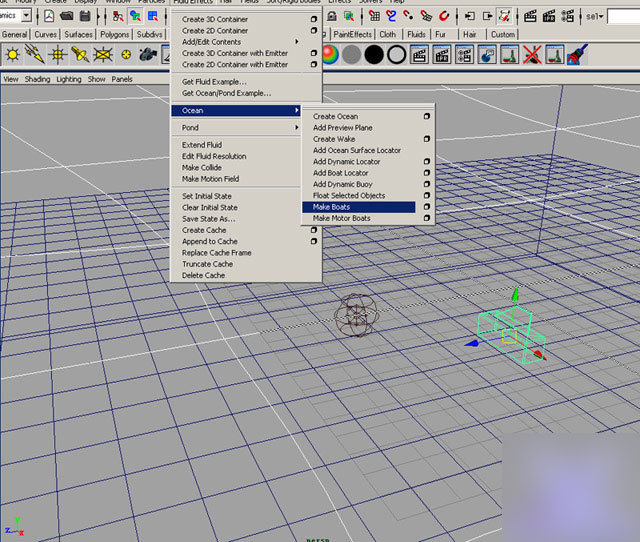The height and width of the screenshot is (542, 640).
Task: Enable snap to view planes icon
Action: (426, 16)
